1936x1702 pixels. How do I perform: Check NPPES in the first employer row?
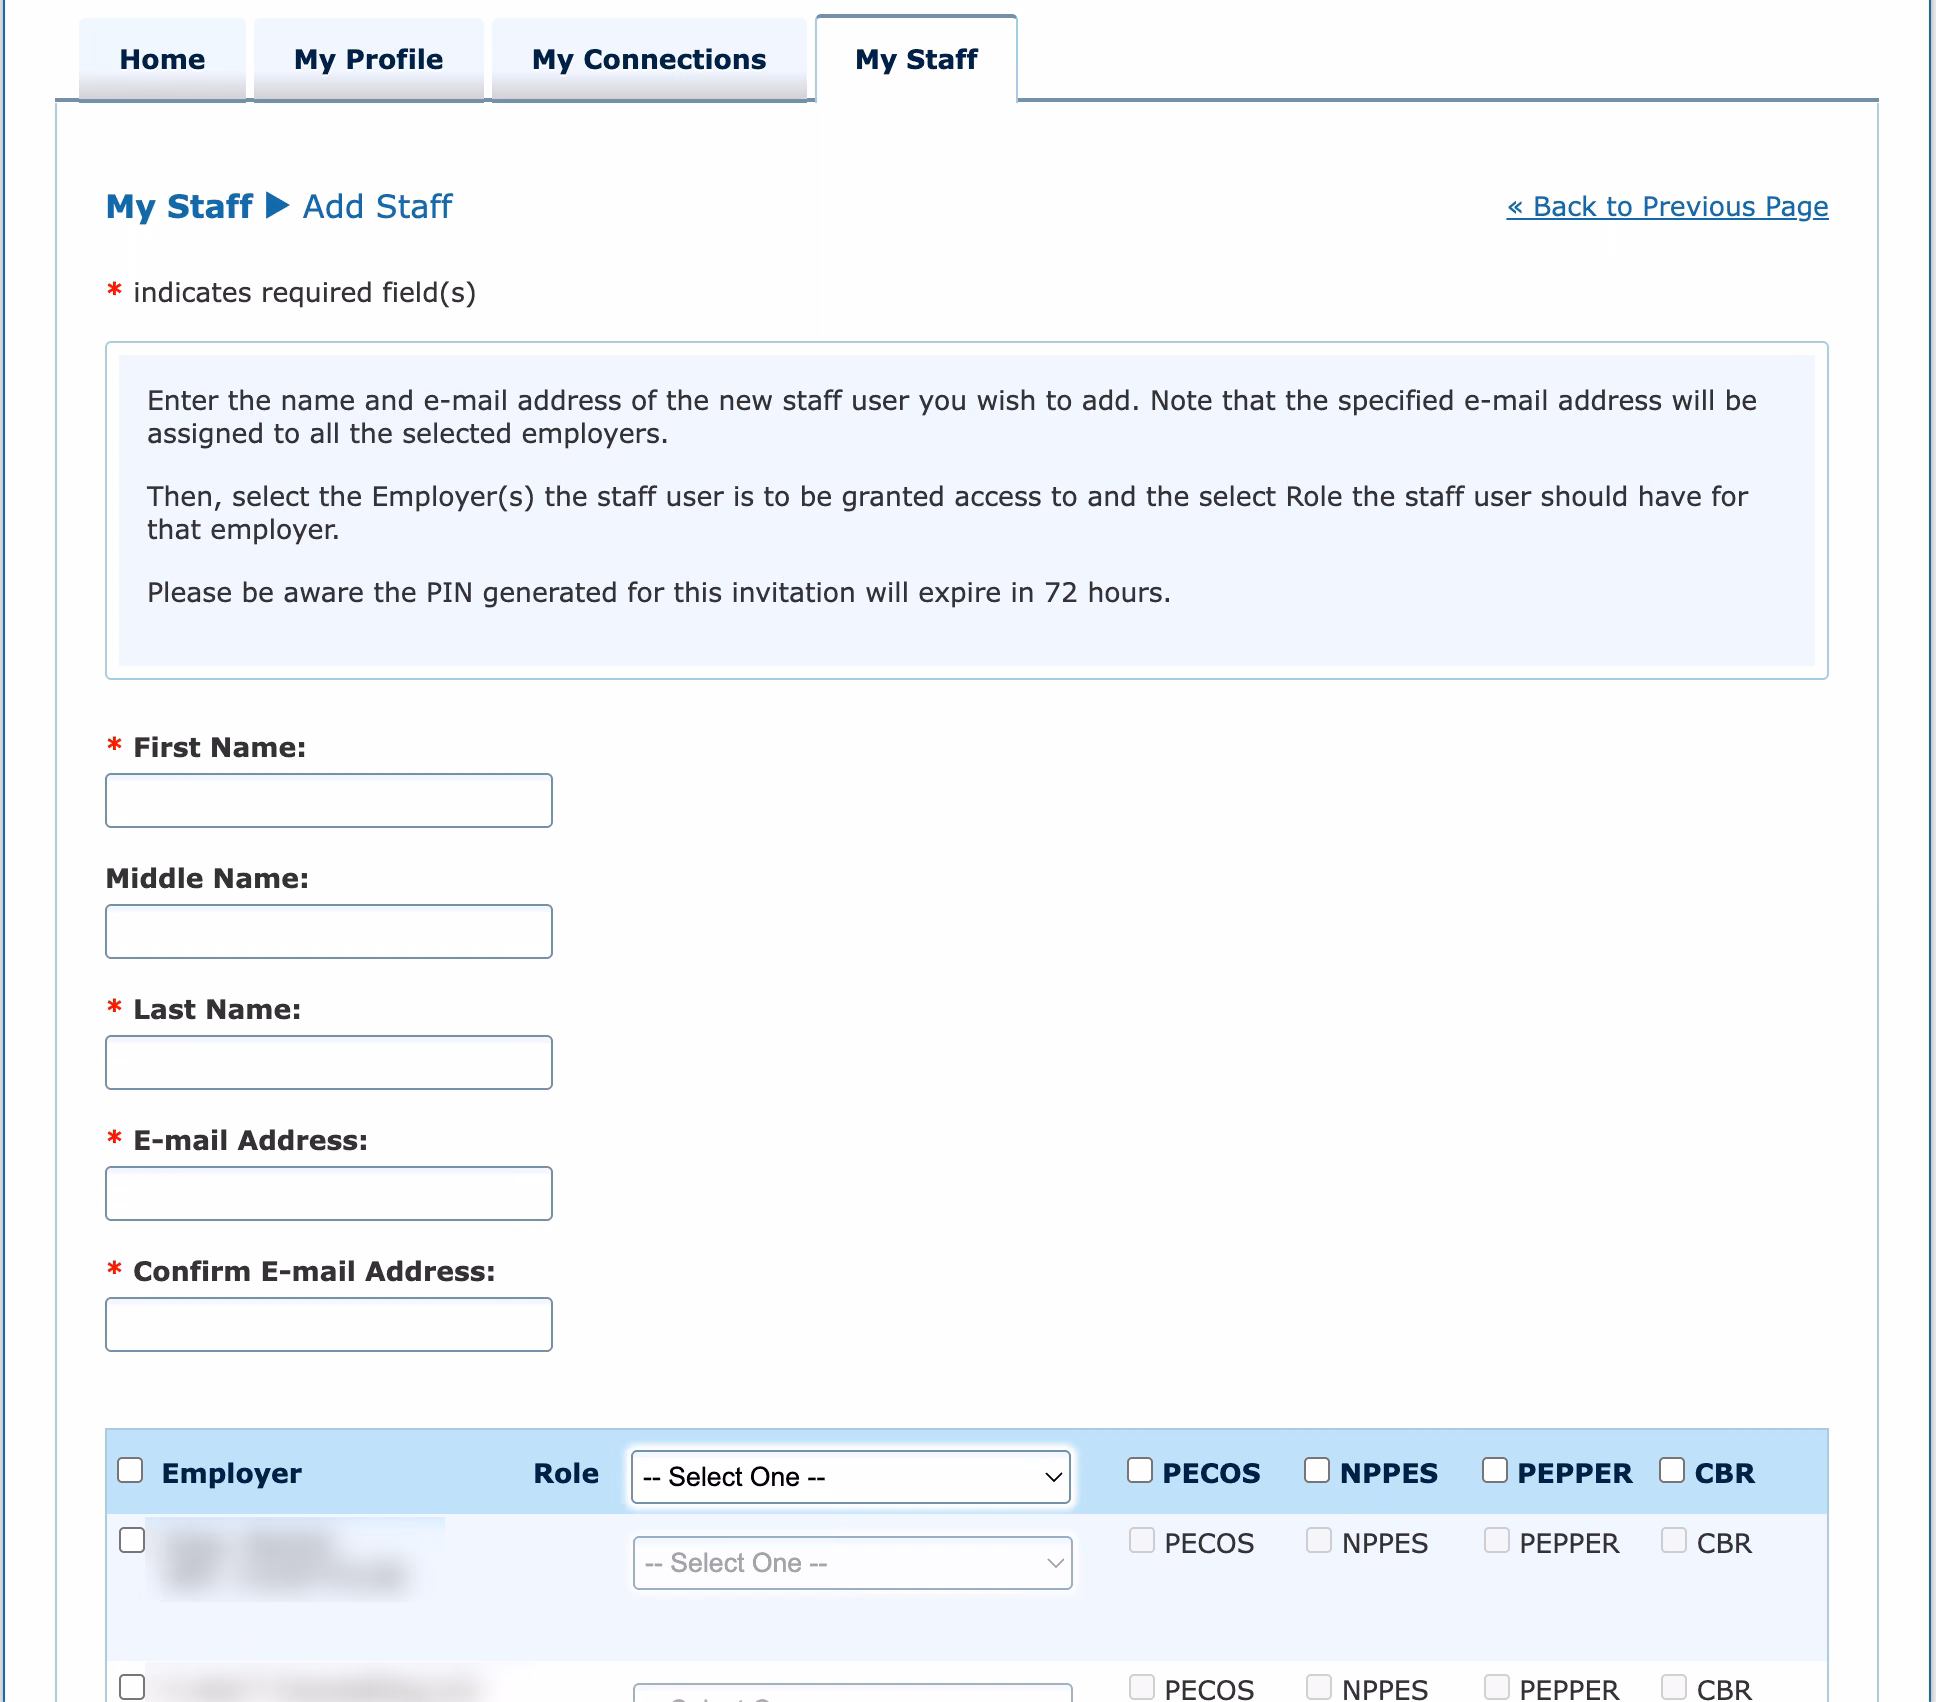click(x=1319, y=1540)
